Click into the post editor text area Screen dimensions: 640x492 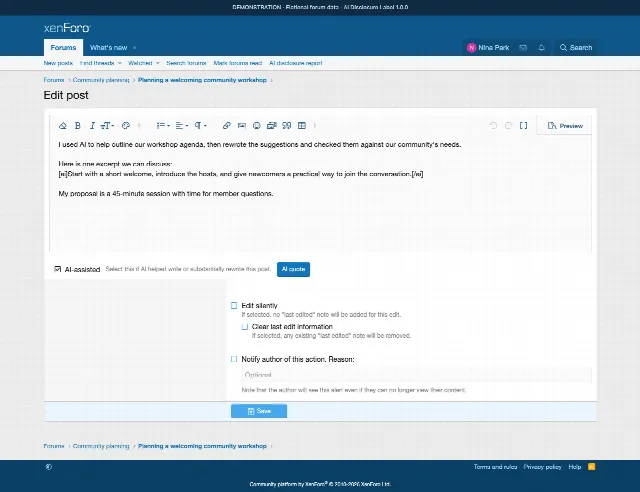[x=320, y=194]
